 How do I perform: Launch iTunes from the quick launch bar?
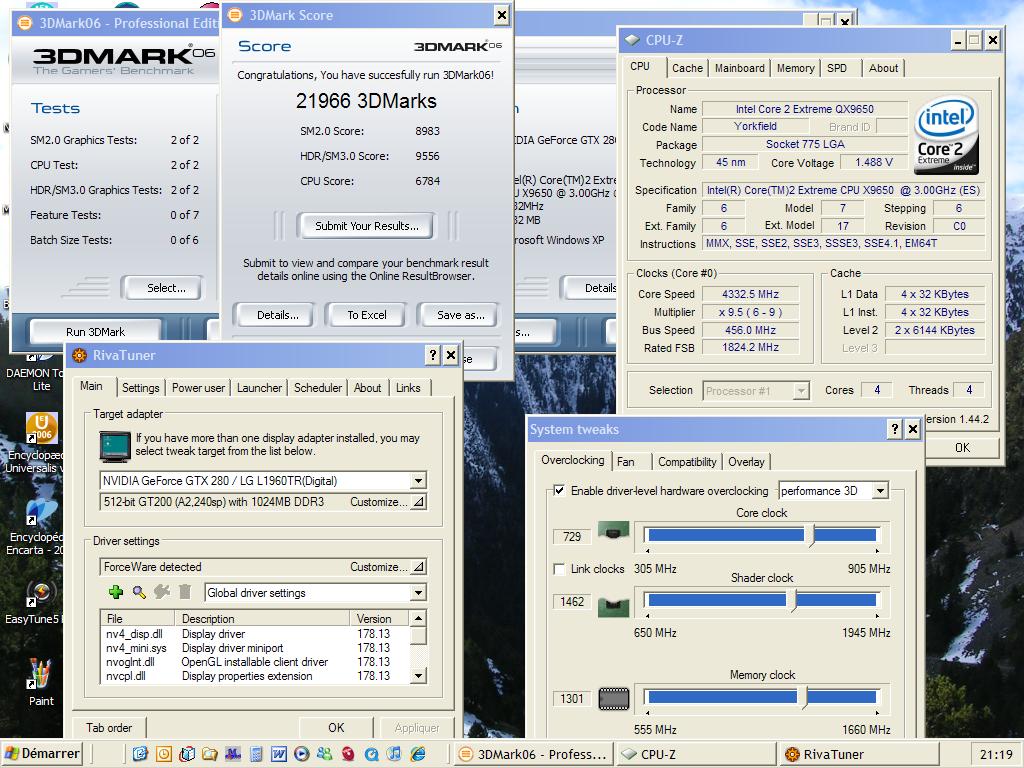tap(394, 754)
